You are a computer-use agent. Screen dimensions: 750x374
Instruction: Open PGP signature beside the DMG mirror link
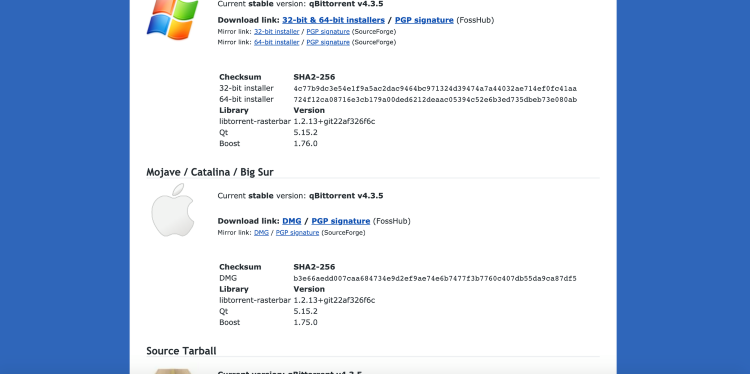coord(298,232)
